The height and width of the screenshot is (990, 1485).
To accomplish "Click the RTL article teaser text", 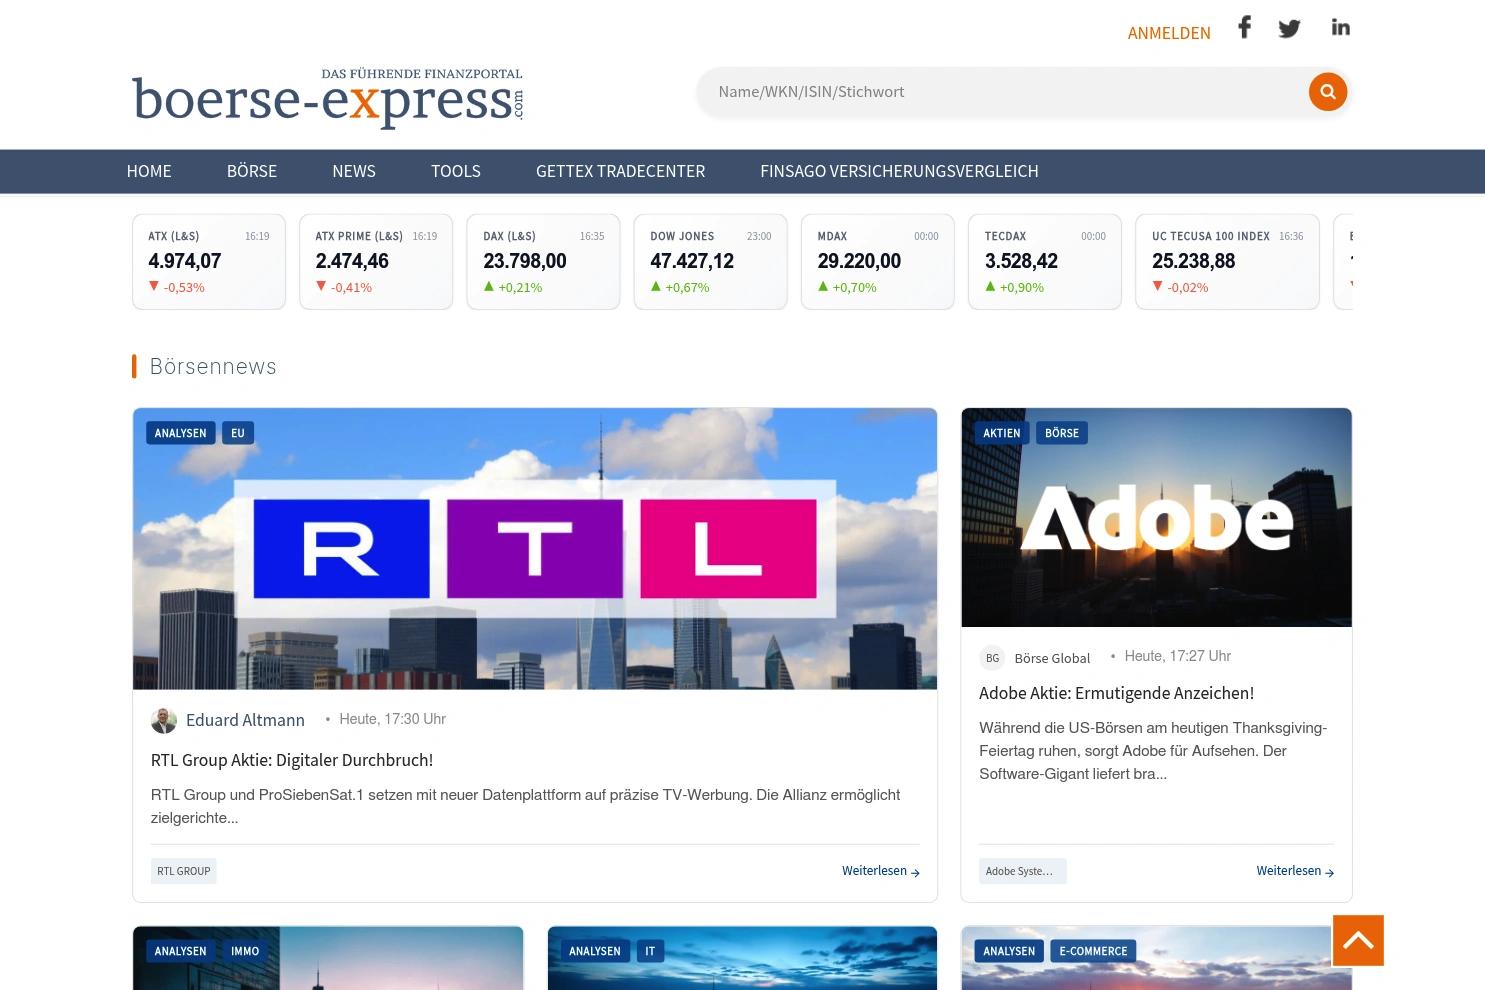I will [x=525, y=806].
